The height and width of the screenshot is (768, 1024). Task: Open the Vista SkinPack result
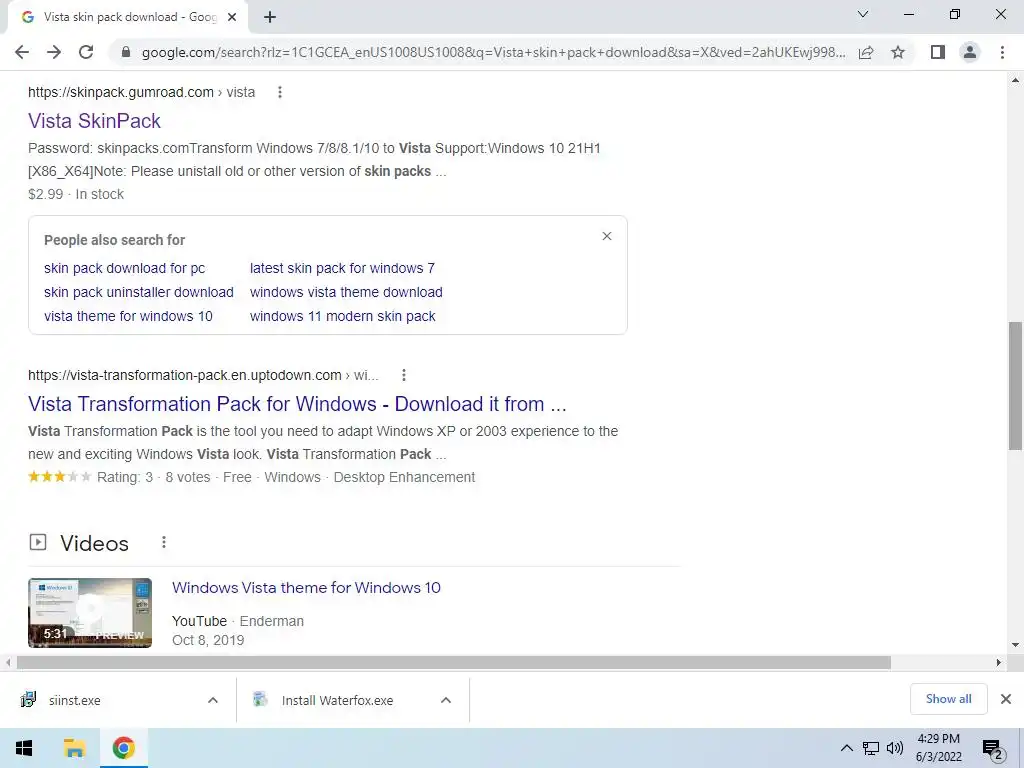point(94,121)
